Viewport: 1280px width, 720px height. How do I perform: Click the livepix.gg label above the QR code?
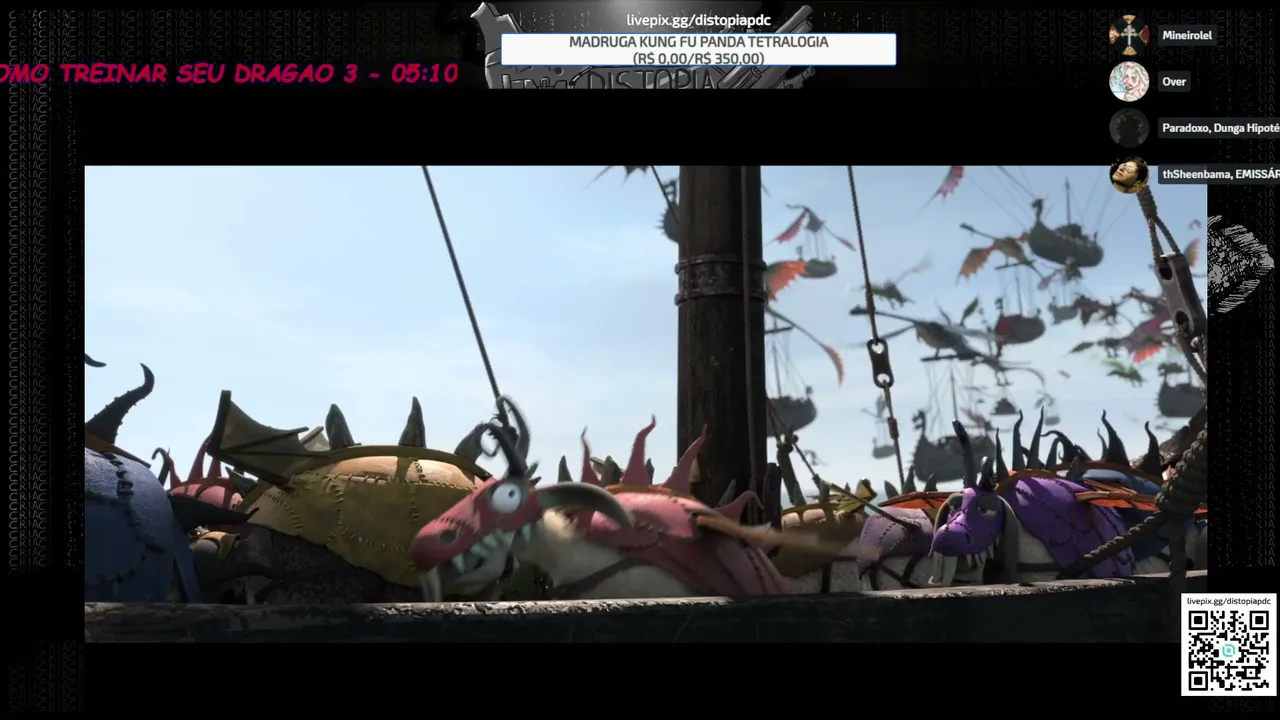pos(1229,601)
